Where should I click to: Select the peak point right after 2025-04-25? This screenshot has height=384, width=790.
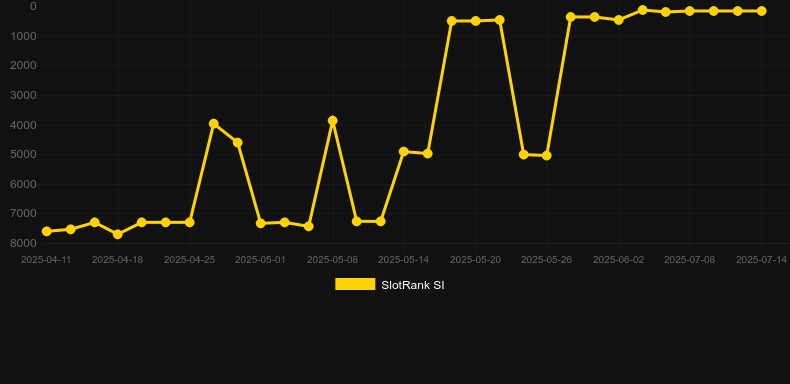tap(214, 123)
